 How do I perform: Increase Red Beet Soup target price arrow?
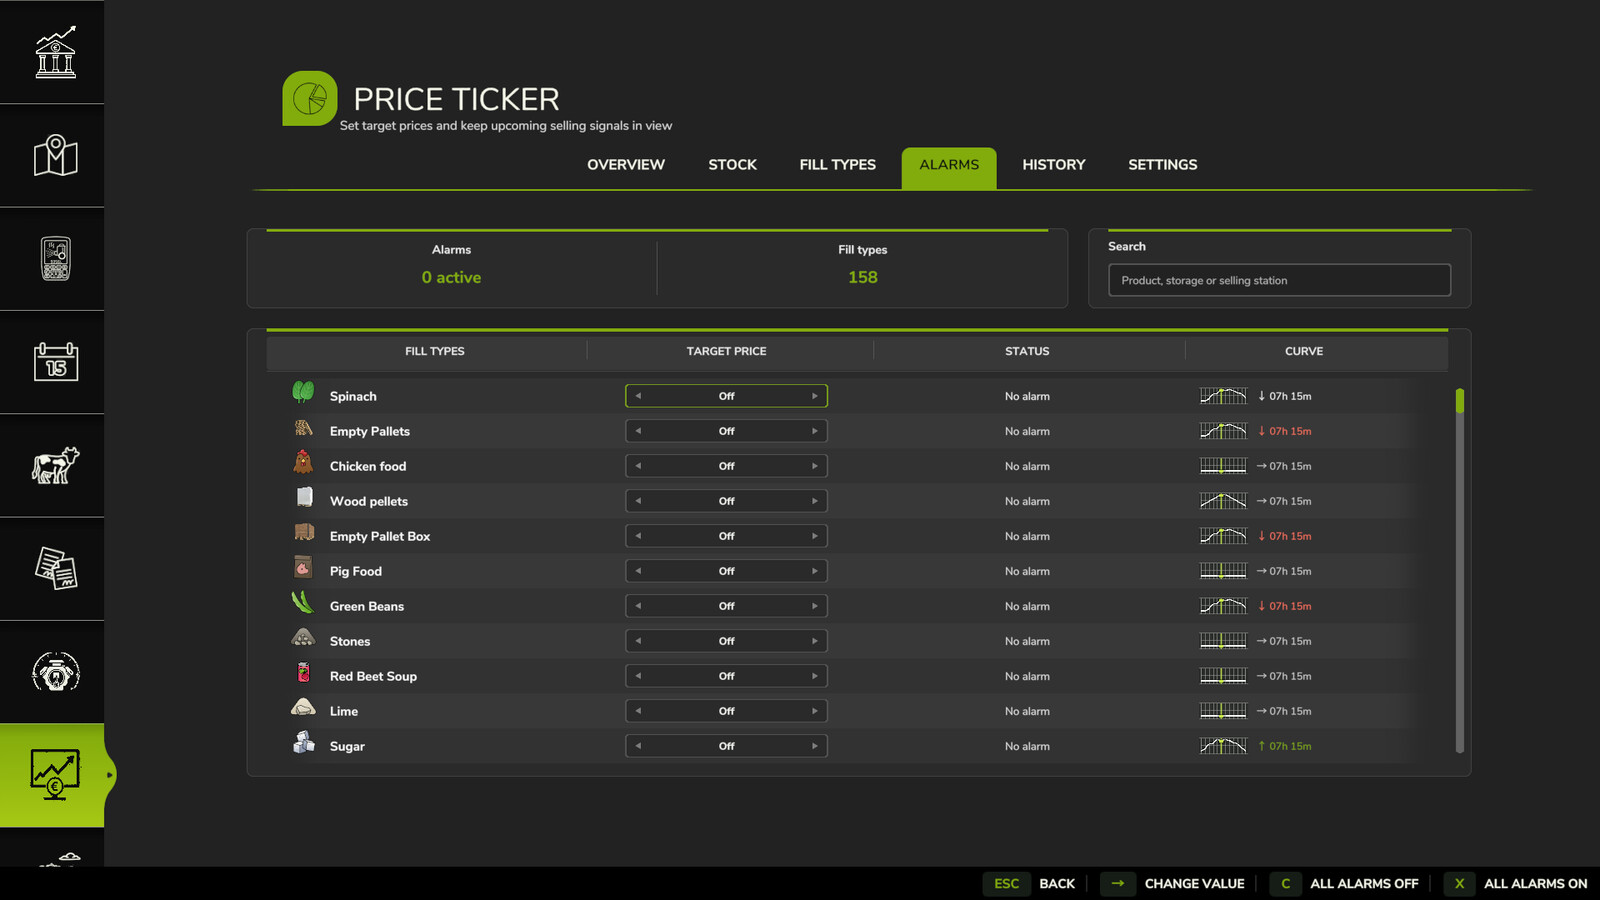pos(814,676)
